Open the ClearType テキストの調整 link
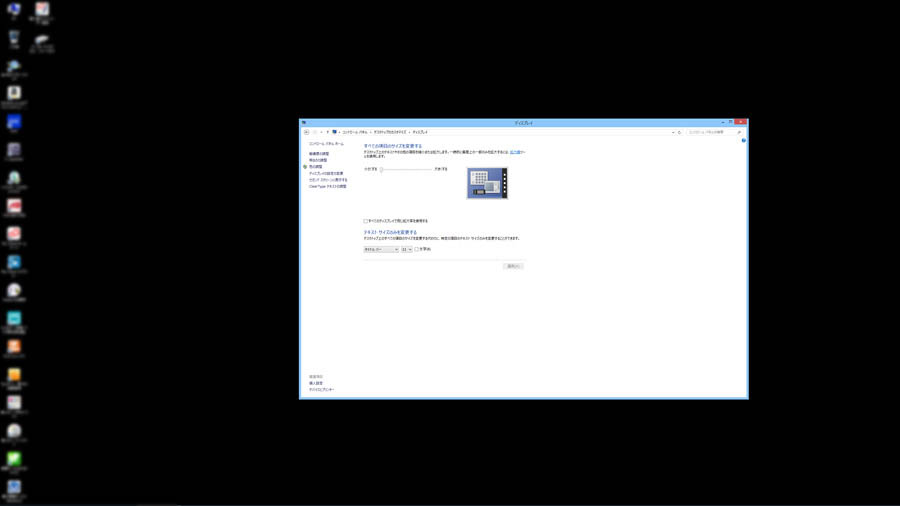 328,186
